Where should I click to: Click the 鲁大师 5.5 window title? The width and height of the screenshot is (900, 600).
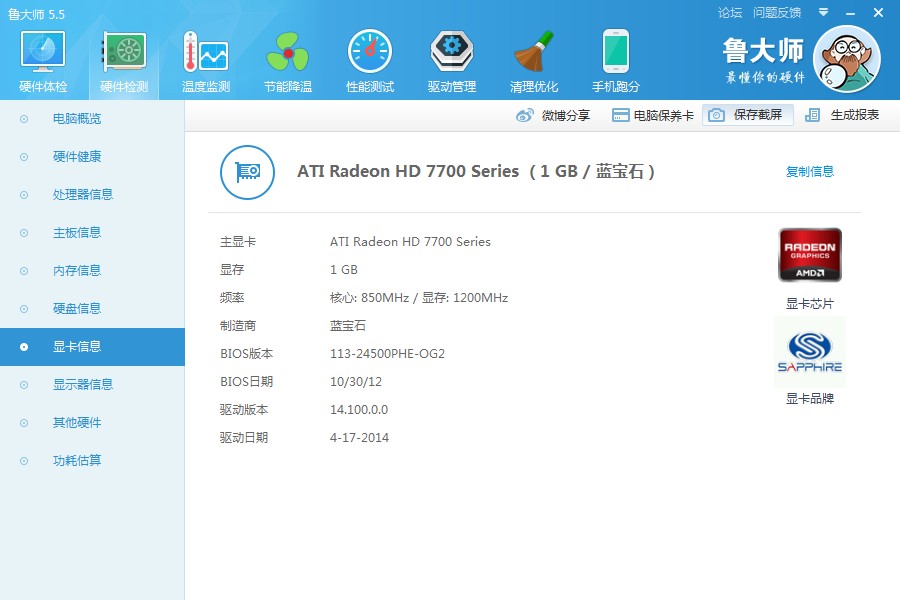[x=37, y=14]
